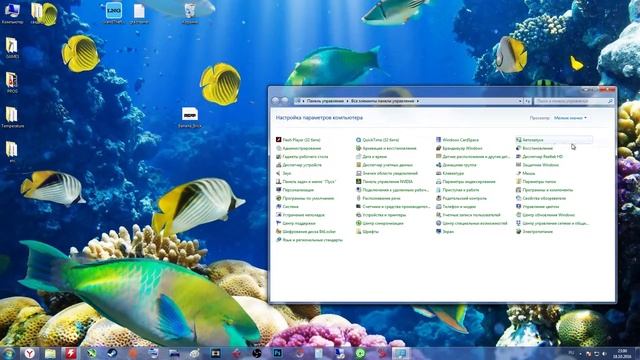640x360 pixels.
Task: Open Панель задач и меню "Пуск"
Action: [306, 182]
